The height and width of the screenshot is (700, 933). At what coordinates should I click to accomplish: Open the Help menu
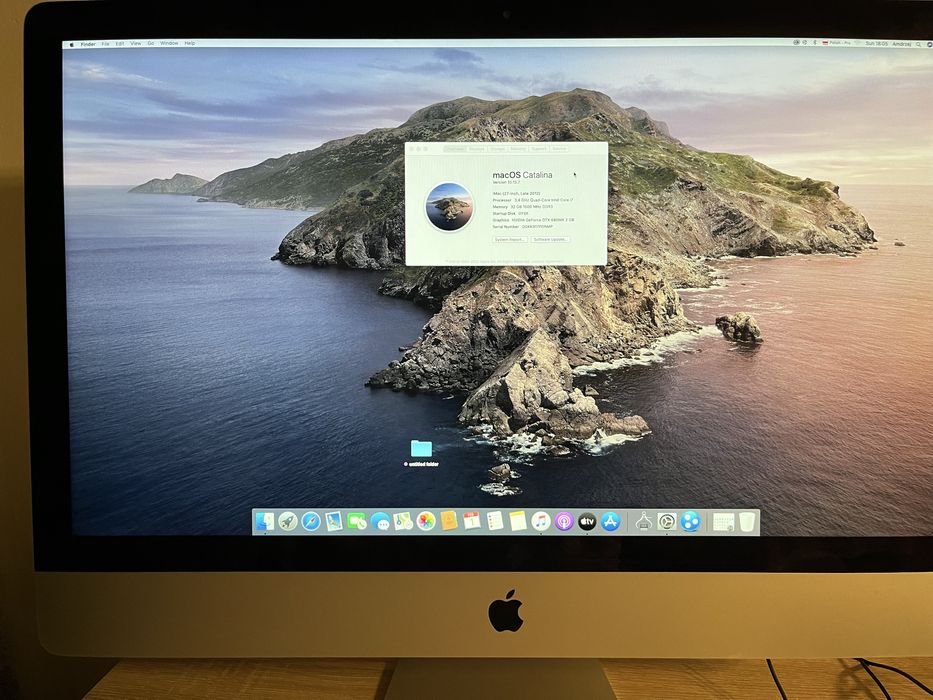pos(190,44)
